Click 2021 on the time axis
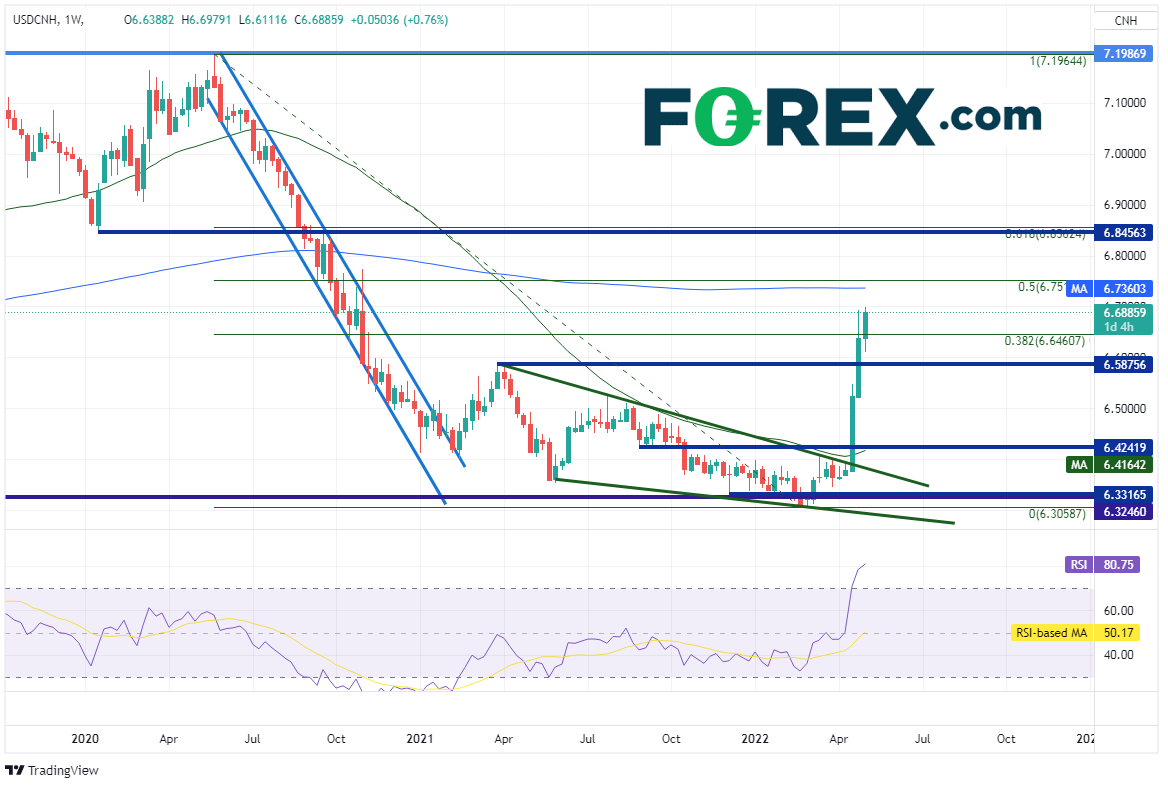Screen dimensions: 1168x788 pos(420,738)
